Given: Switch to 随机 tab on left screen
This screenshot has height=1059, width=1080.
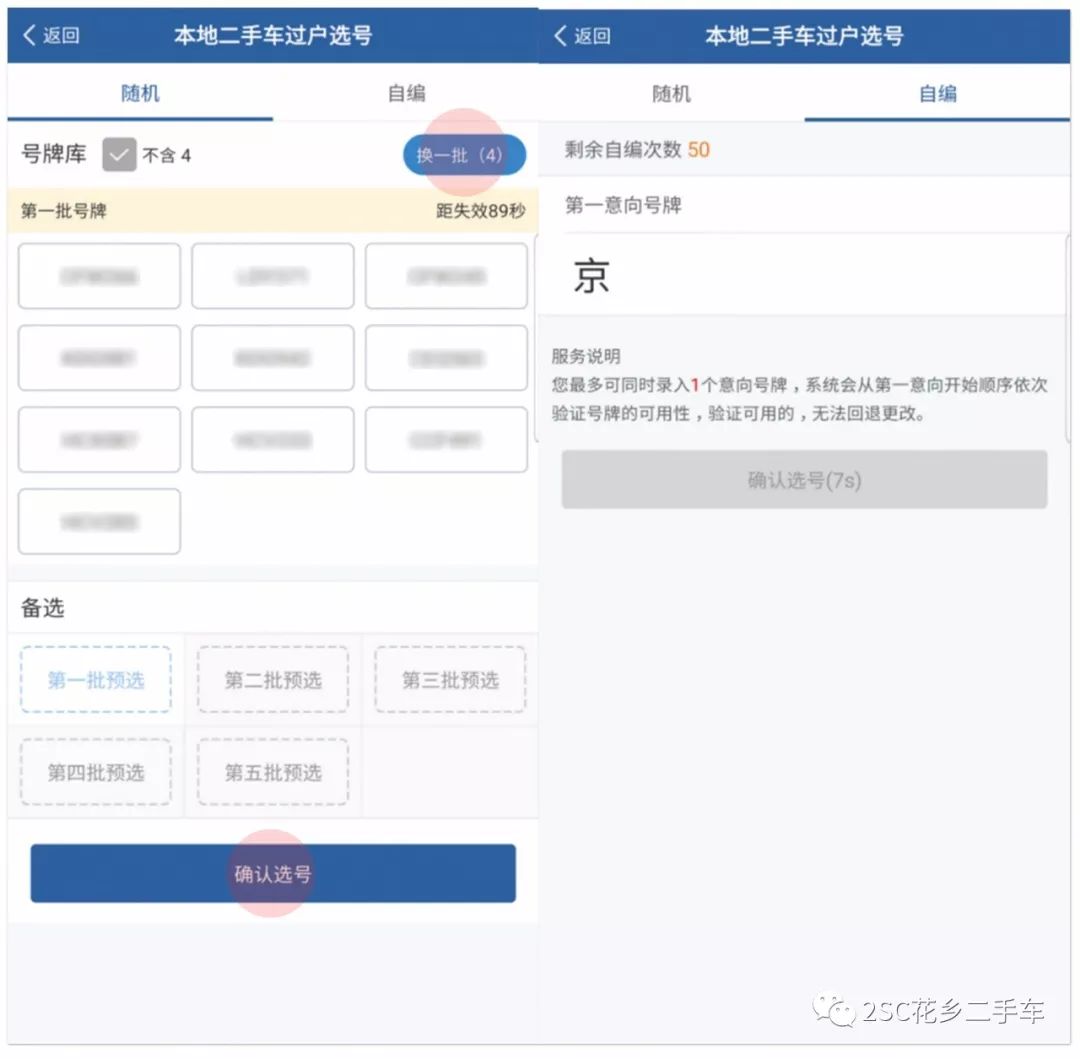Looking at the screenshot, I should (141, 93).
